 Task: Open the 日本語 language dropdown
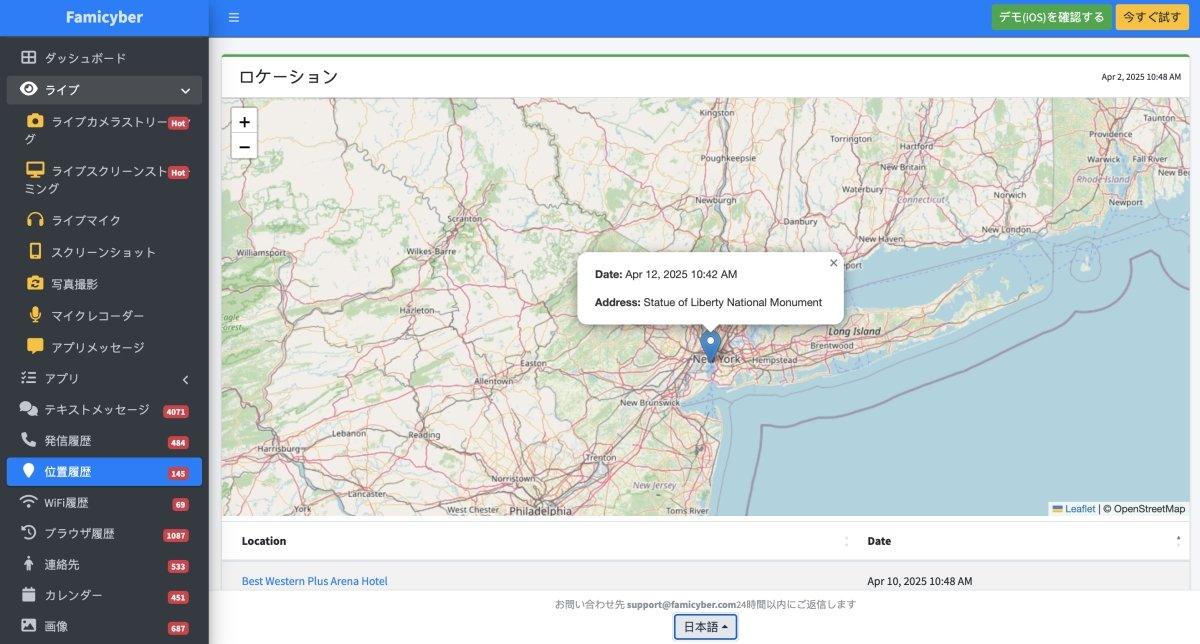706,627
